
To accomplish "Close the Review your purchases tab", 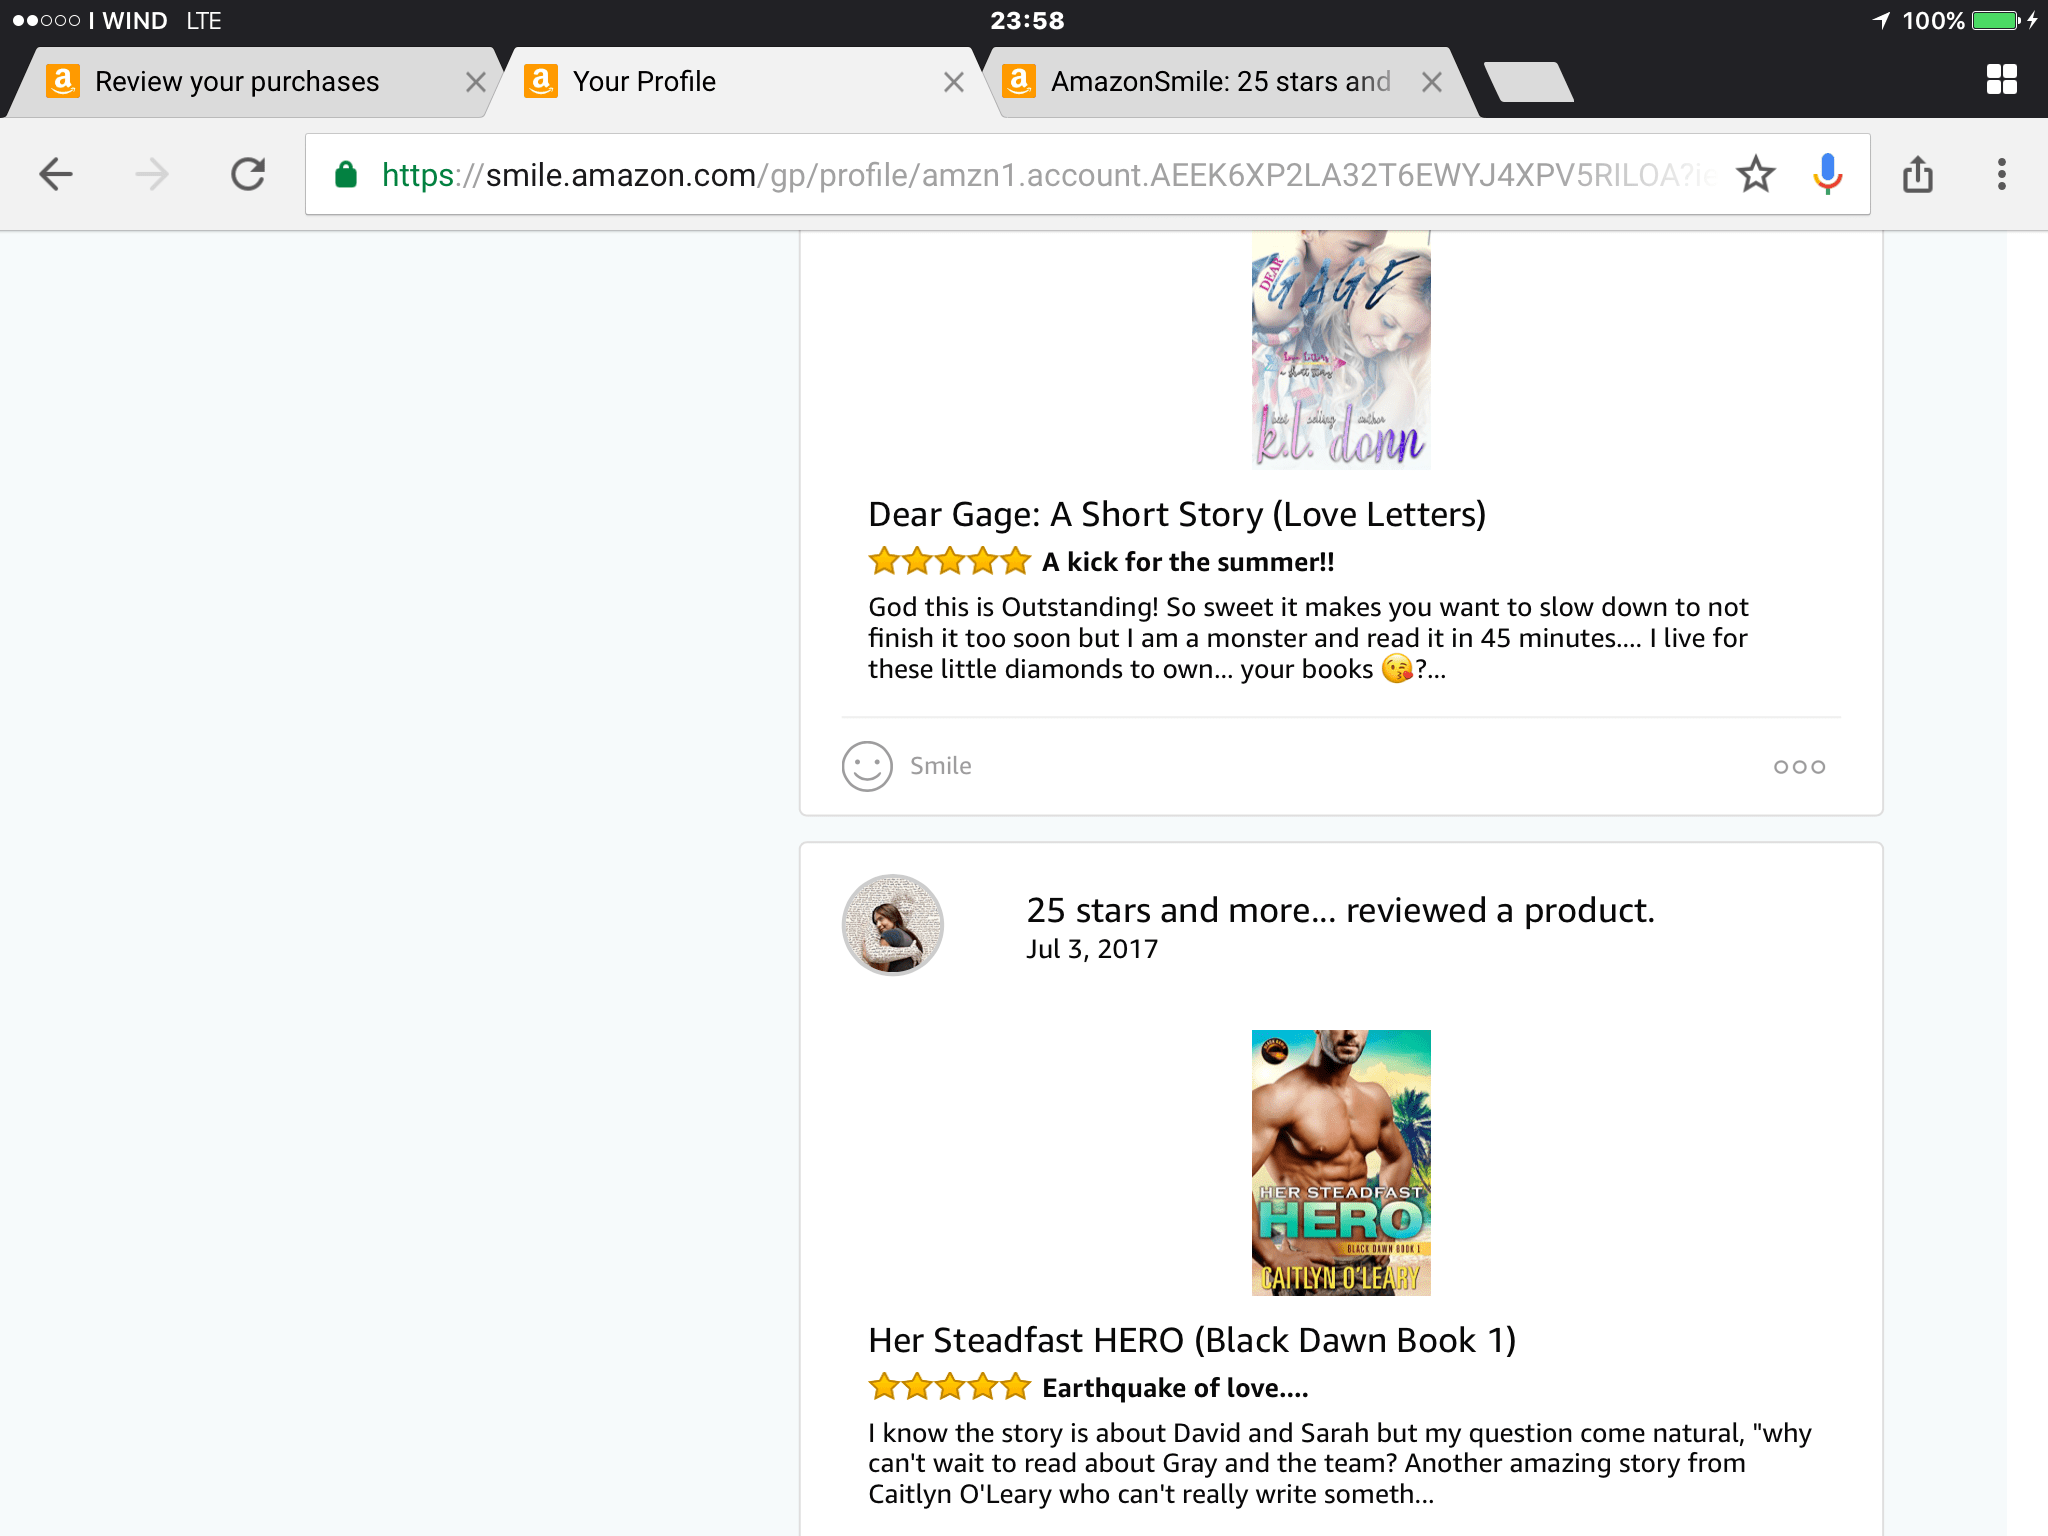I will tap(476, 82).
